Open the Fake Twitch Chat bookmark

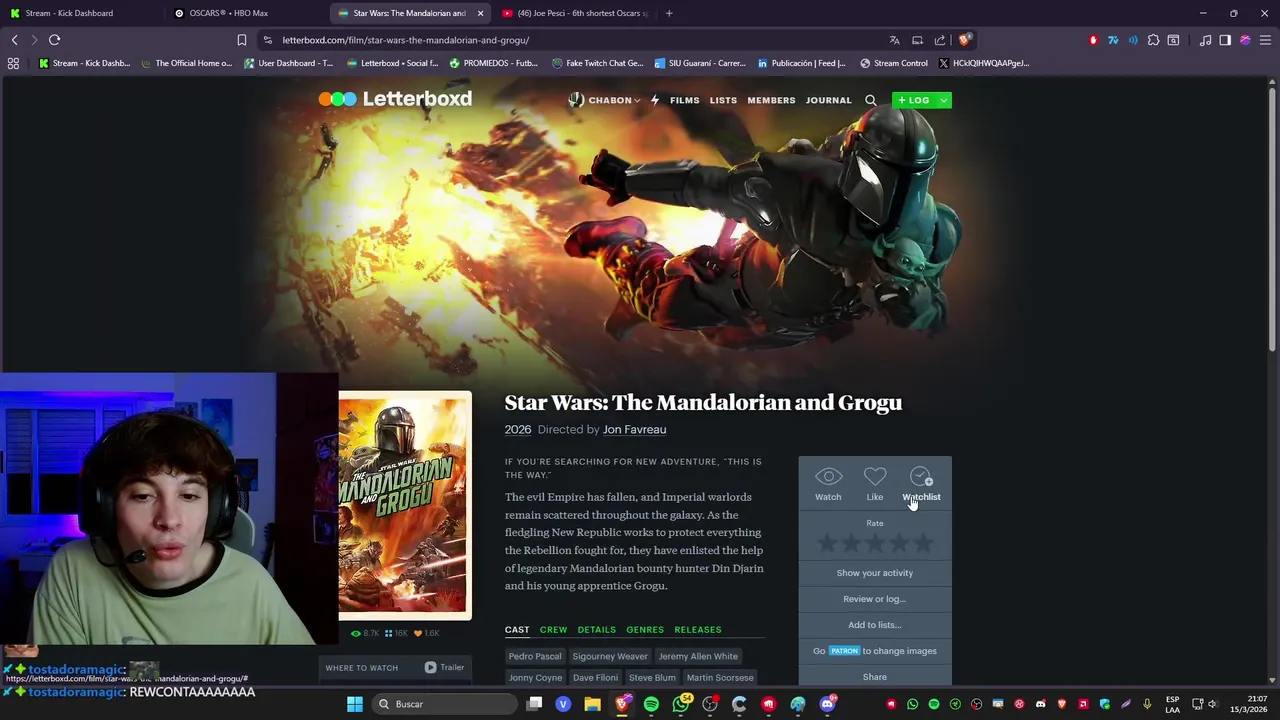598,63
